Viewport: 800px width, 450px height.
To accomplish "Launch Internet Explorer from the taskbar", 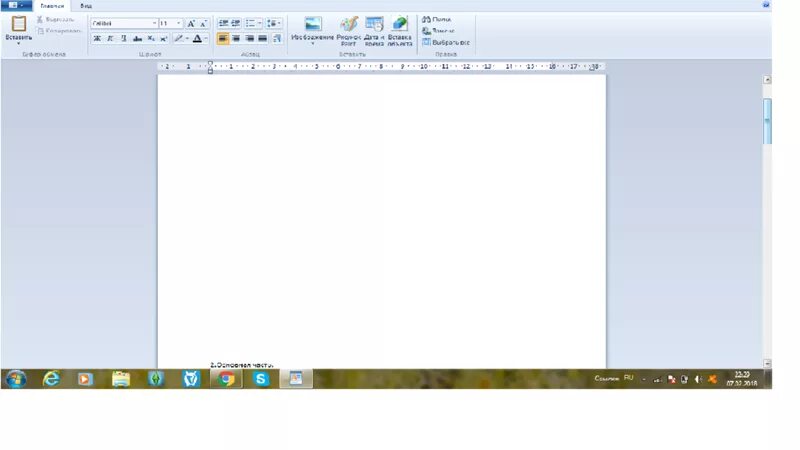I will click(51, 379).
